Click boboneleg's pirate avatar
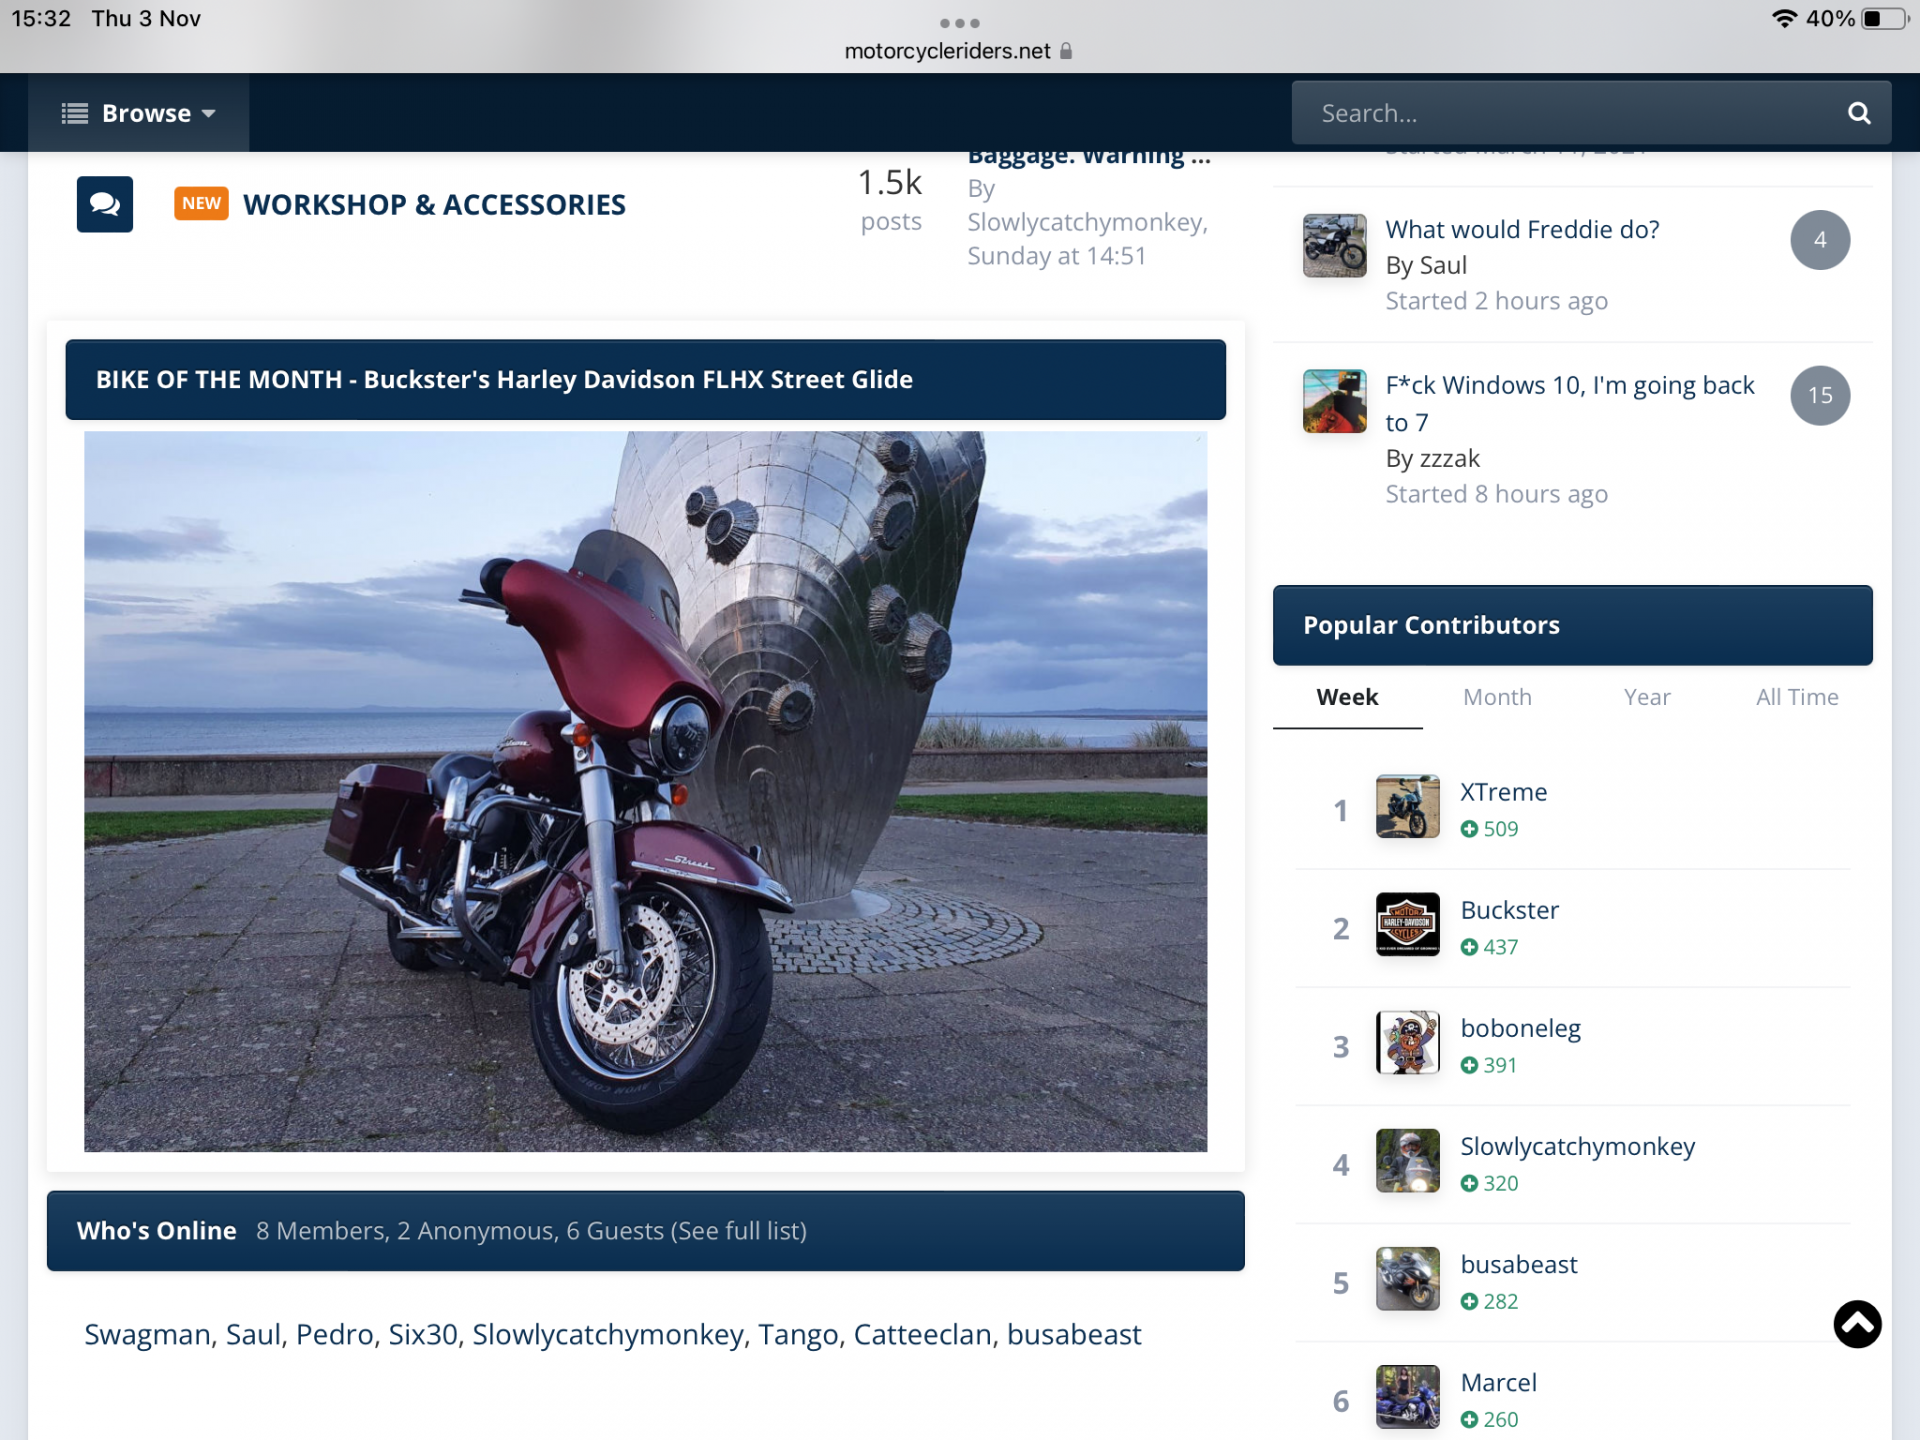1920x1440 pixels. [x=1407, y=1042]
